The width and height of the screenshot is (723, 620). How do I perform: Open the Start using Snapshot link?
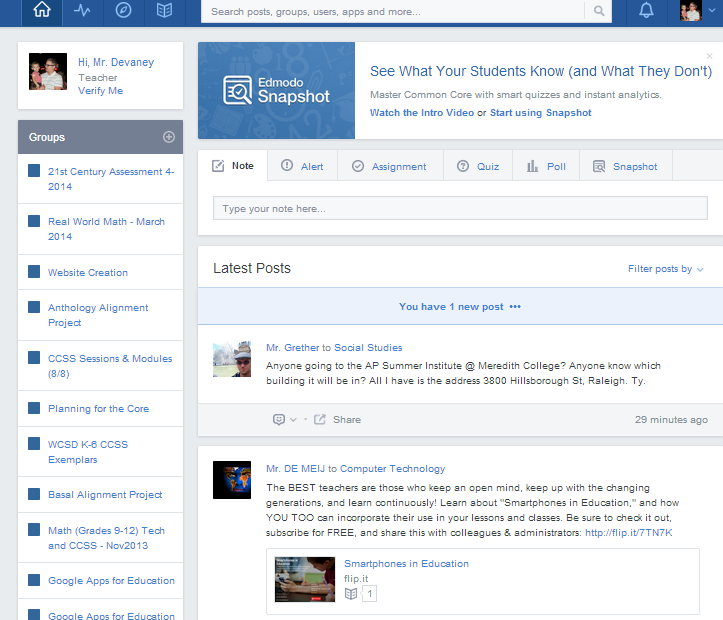coord(540,113)
